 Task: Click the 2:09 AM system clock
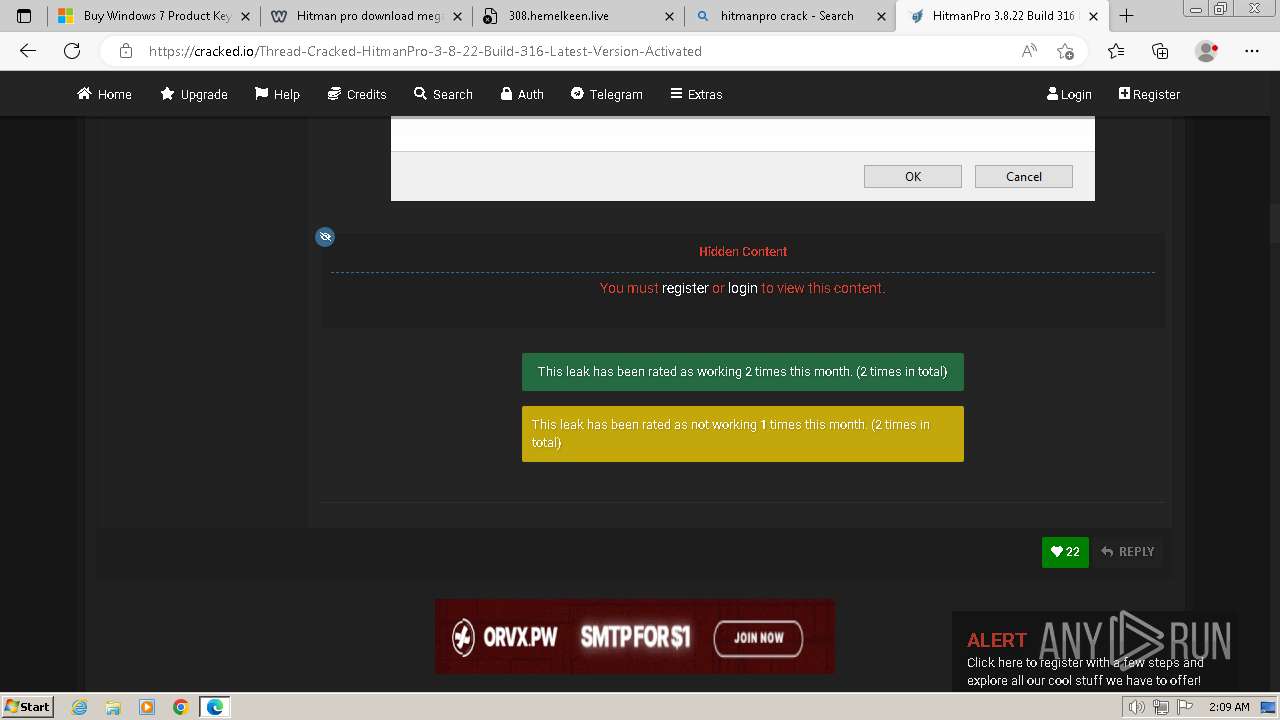click(1229, 707)
